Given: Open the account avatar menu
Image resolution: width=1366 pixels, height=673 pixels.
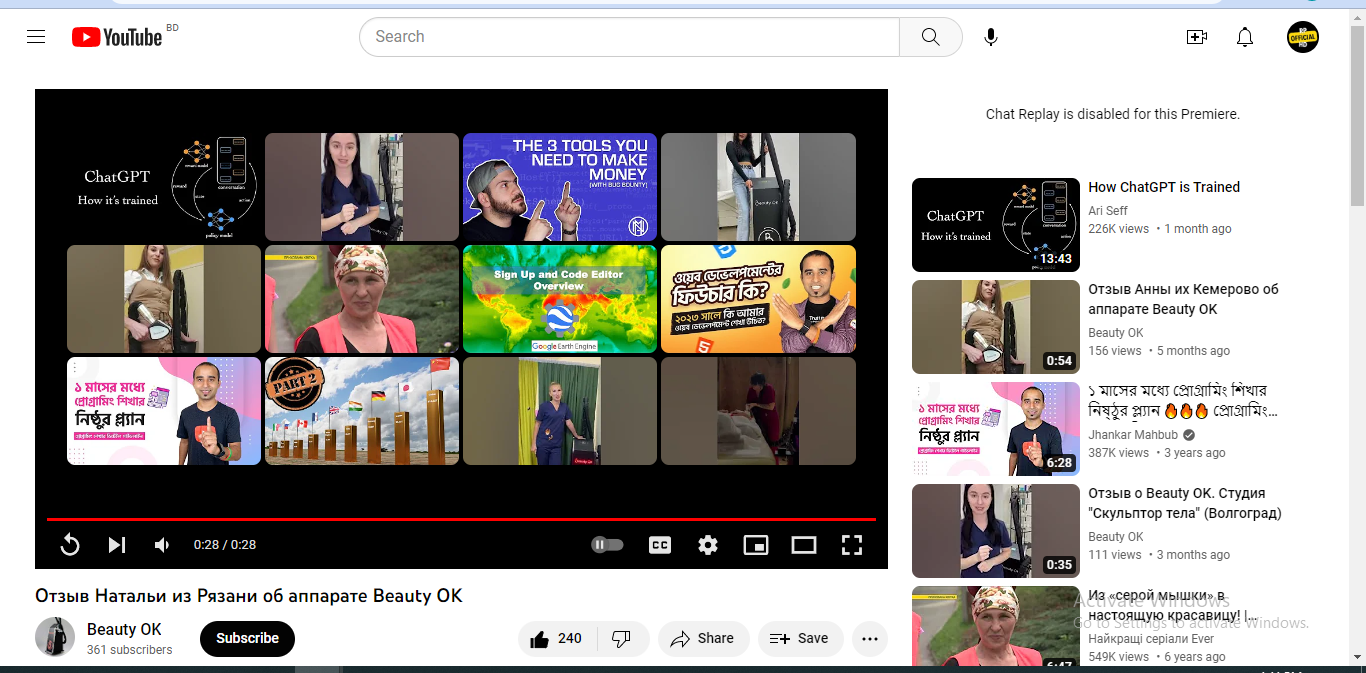Looking at the screenshot, I should click(x=1302, y=37).
